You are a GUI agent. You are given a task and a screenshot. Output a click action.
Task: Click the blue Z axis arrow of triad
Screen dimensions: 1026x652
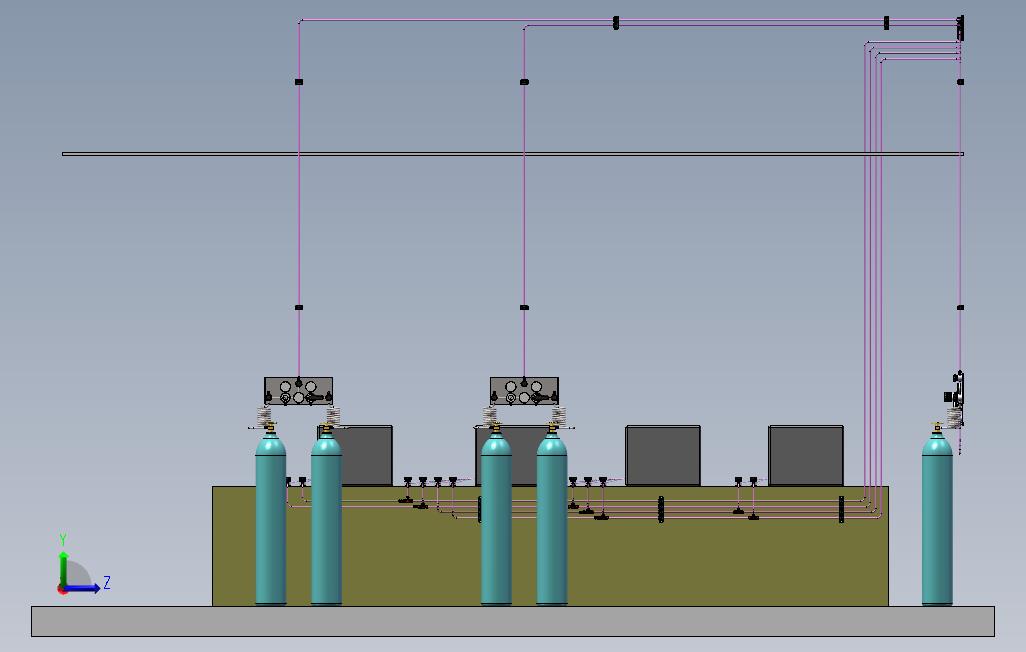[x=83, y=588]
